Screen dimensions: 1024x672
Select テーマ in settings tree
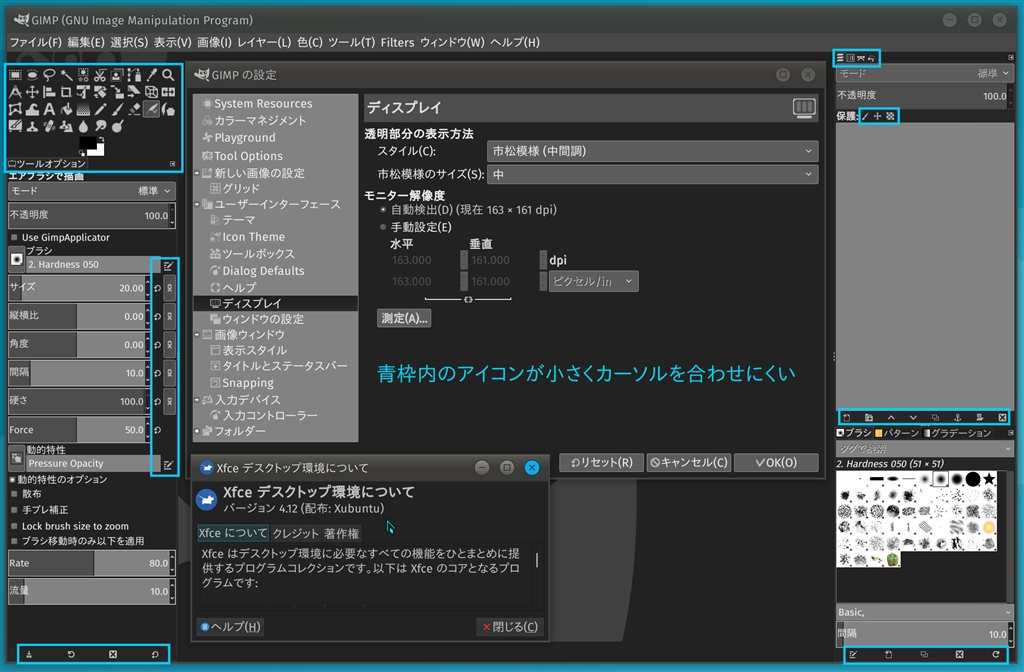click(238, 220)
